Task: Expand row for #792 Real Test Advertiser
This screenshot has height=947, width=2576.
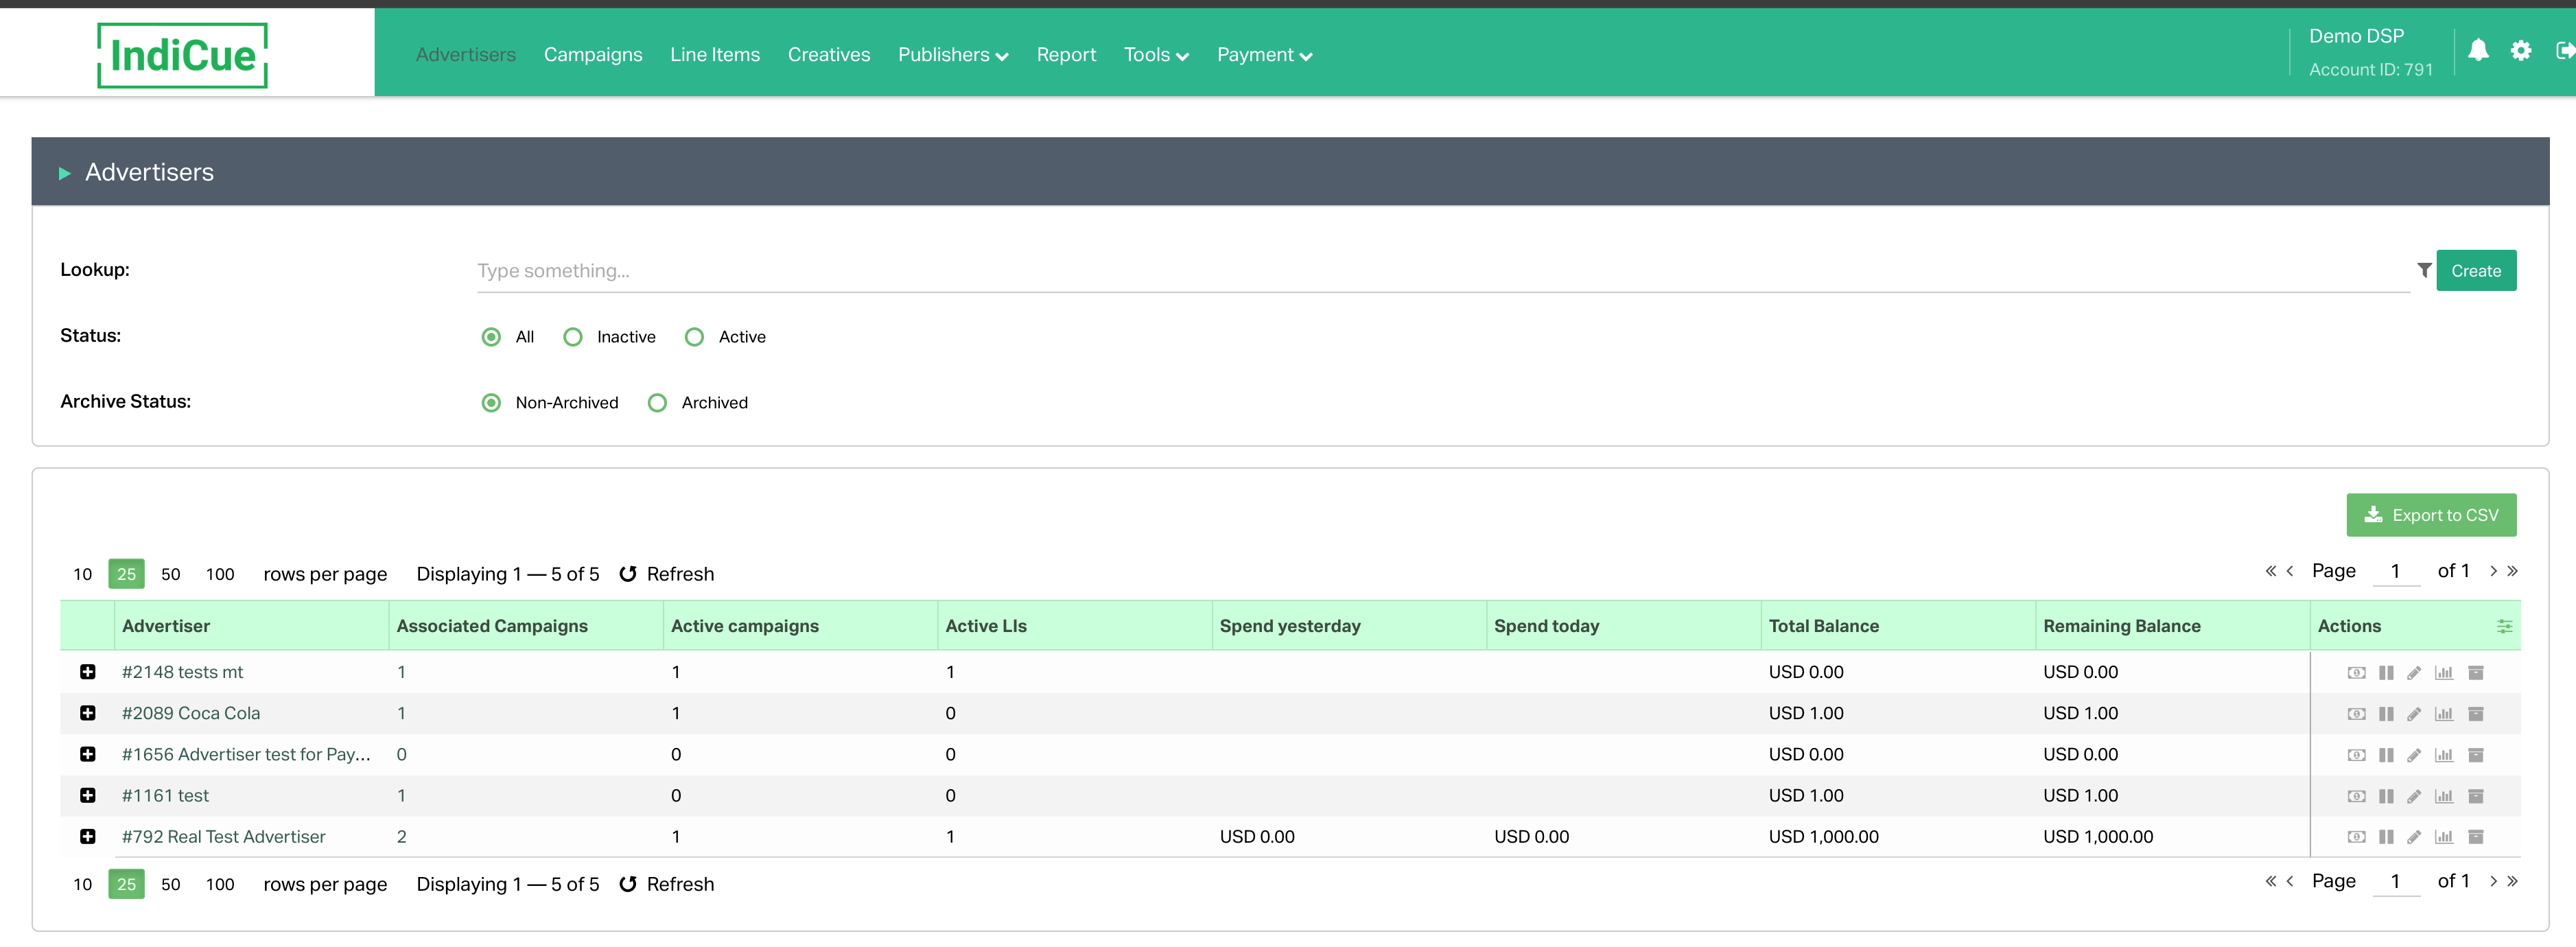Action: point(88,836)
